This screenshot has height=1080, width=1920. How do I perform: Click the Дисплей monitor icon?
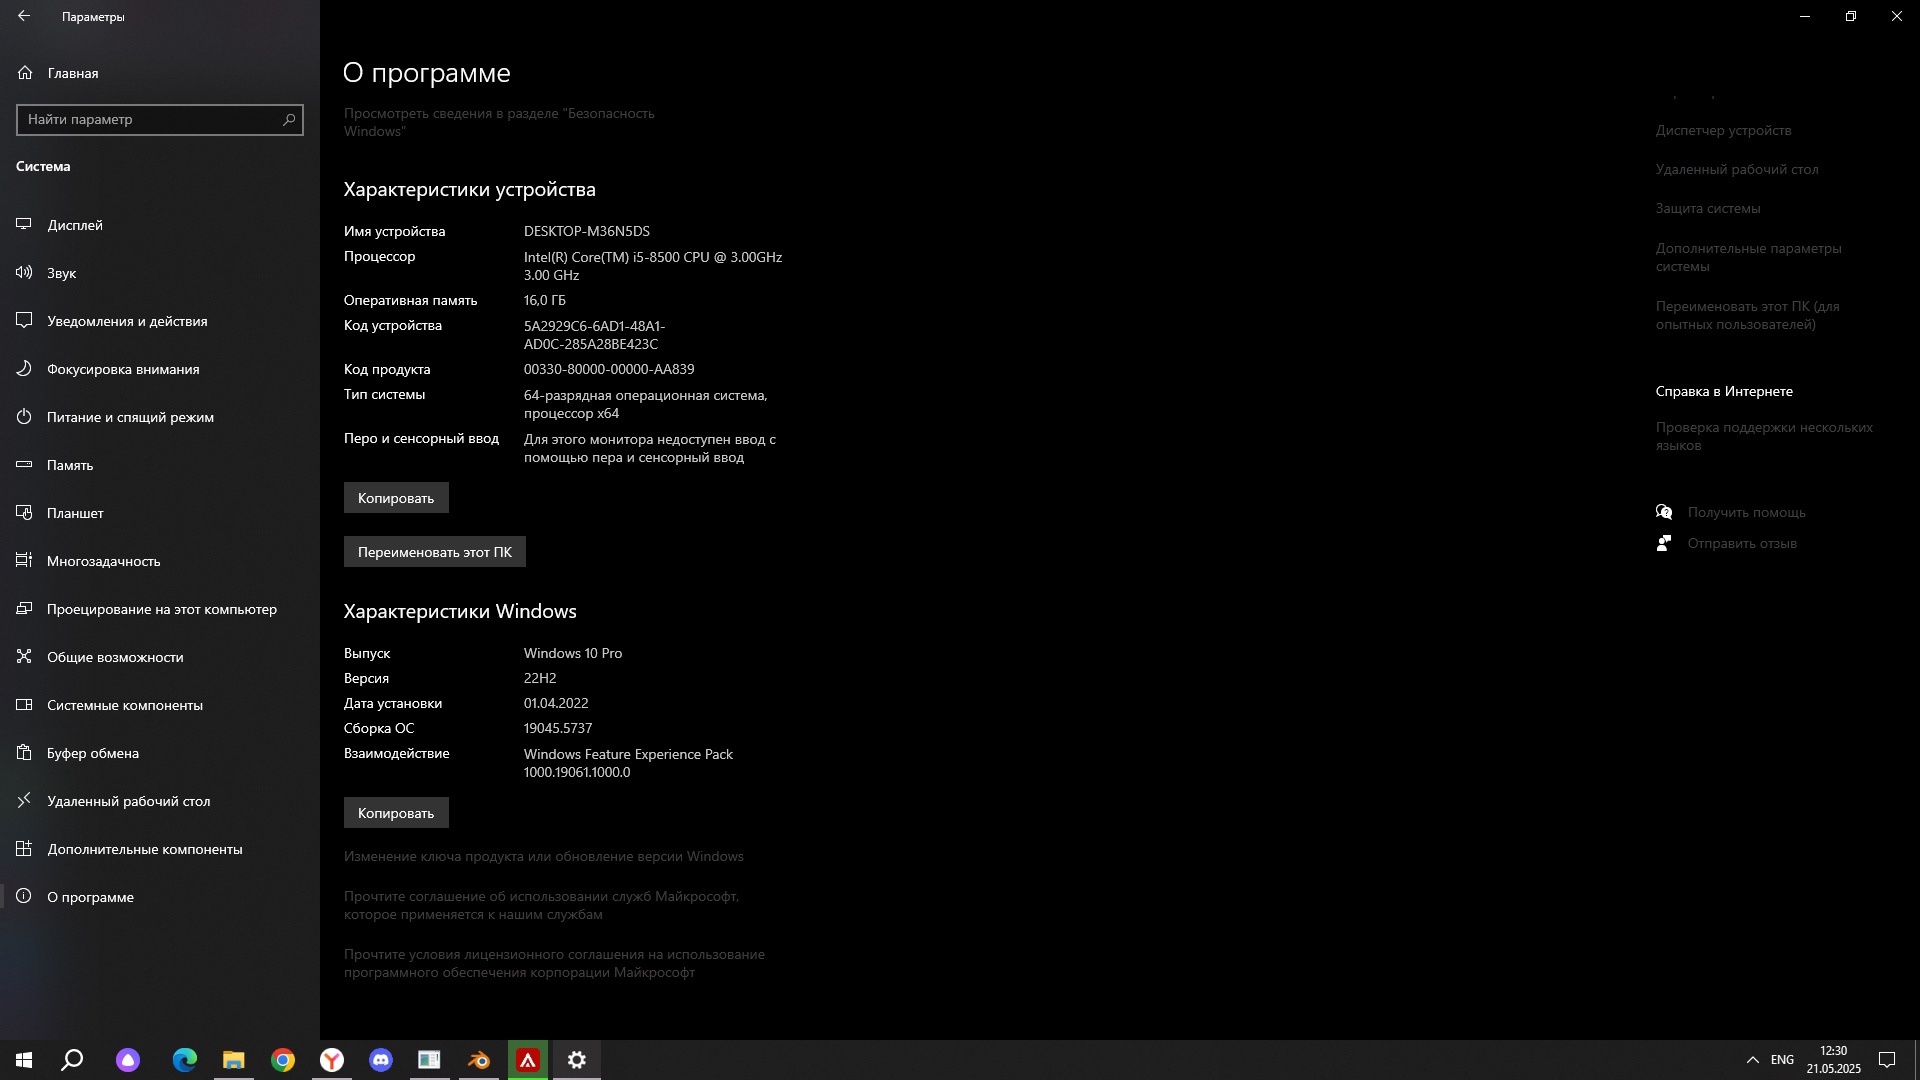tap(24, 225)
